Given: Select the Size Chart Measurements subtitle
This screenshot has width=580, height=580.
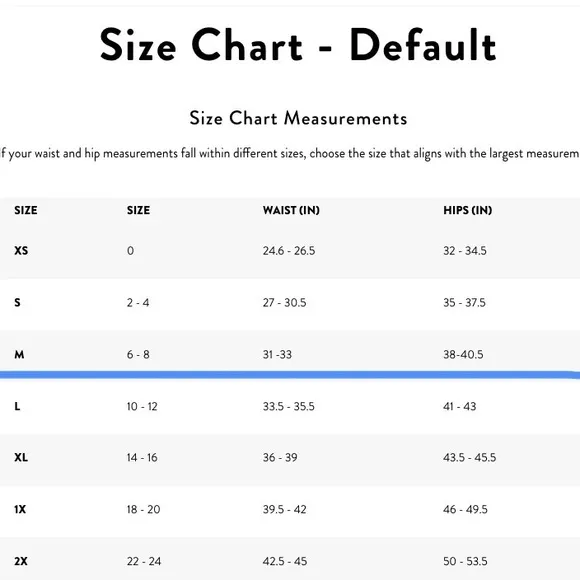Looking at the screenshot, I should tap(298, 118).
